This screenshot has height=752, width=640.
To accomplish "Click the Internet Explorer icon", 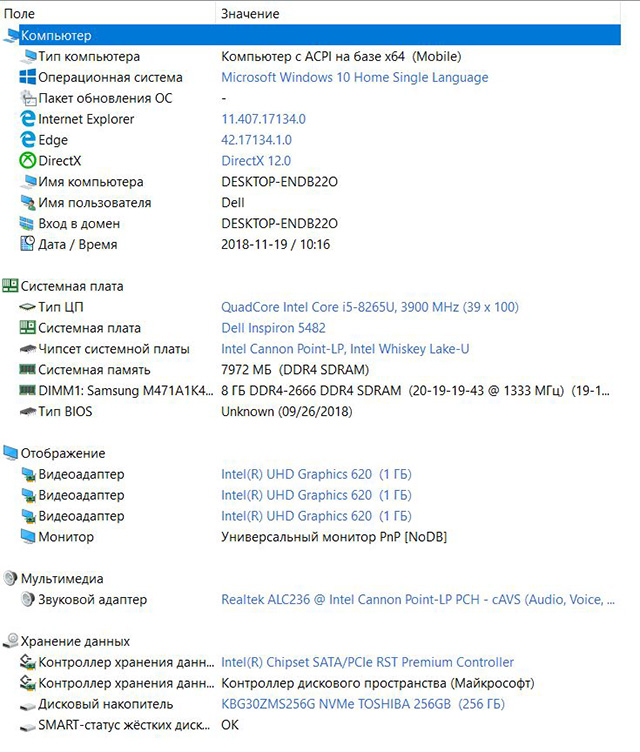I will point(28,118).
